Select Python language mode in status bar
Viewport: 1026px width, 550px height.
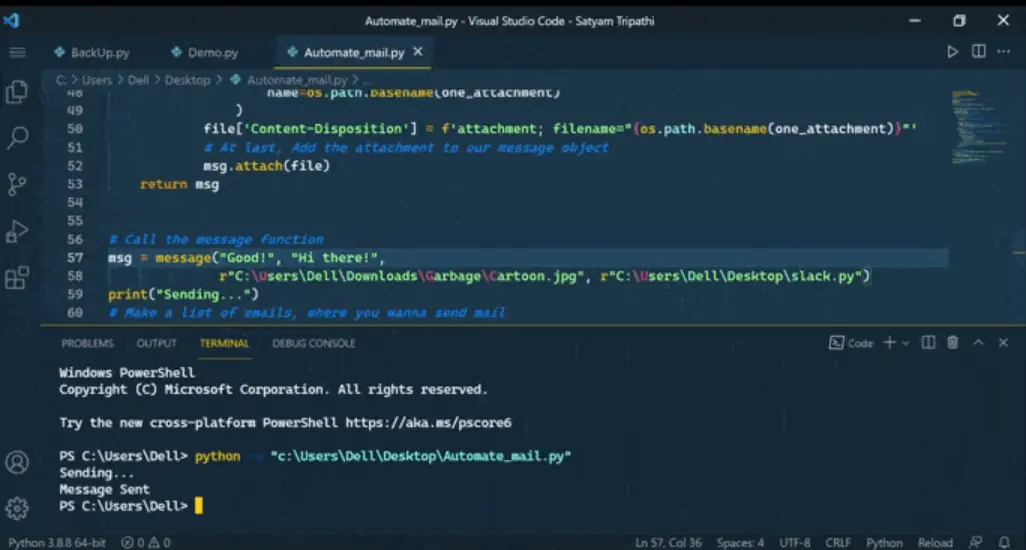click(x=884, y=542)
